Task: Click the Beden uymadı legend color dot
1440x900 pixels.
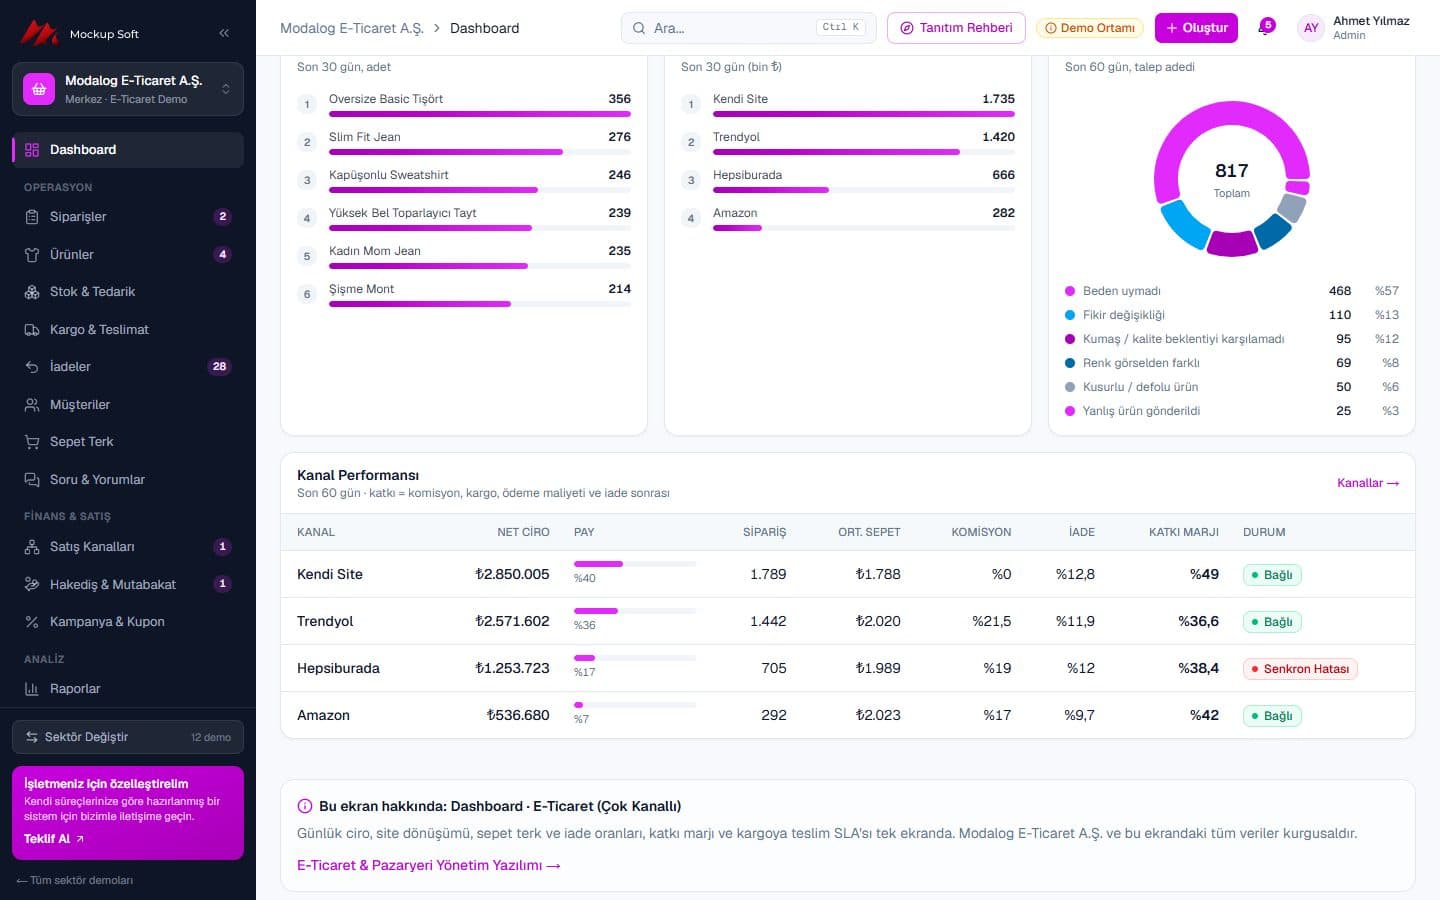Action: tap(1070, 291)
